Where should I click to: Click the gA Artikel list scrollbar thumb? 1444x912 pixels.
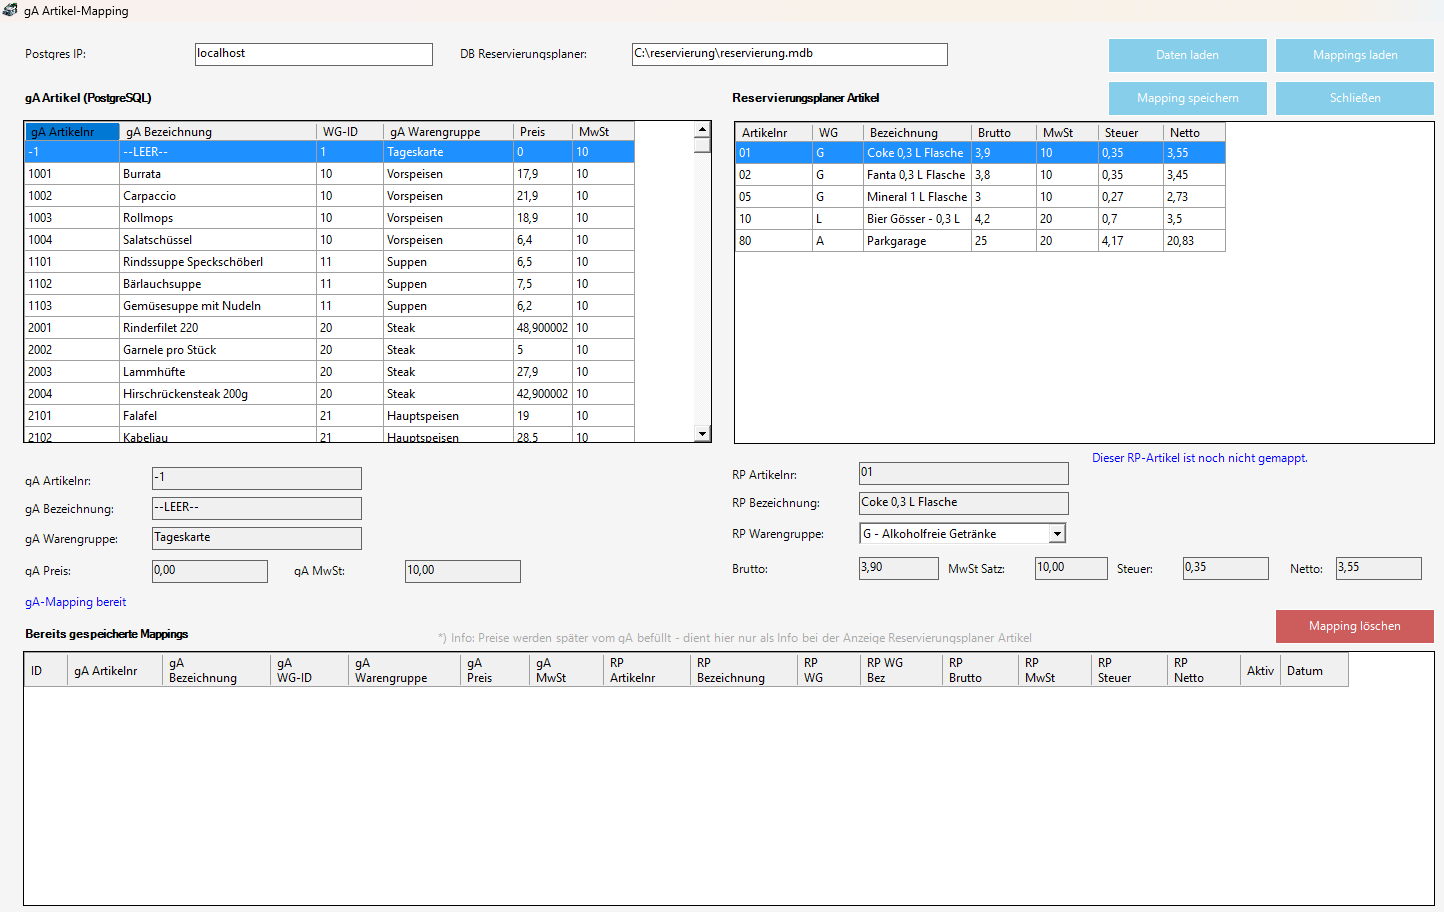point(702,145)
